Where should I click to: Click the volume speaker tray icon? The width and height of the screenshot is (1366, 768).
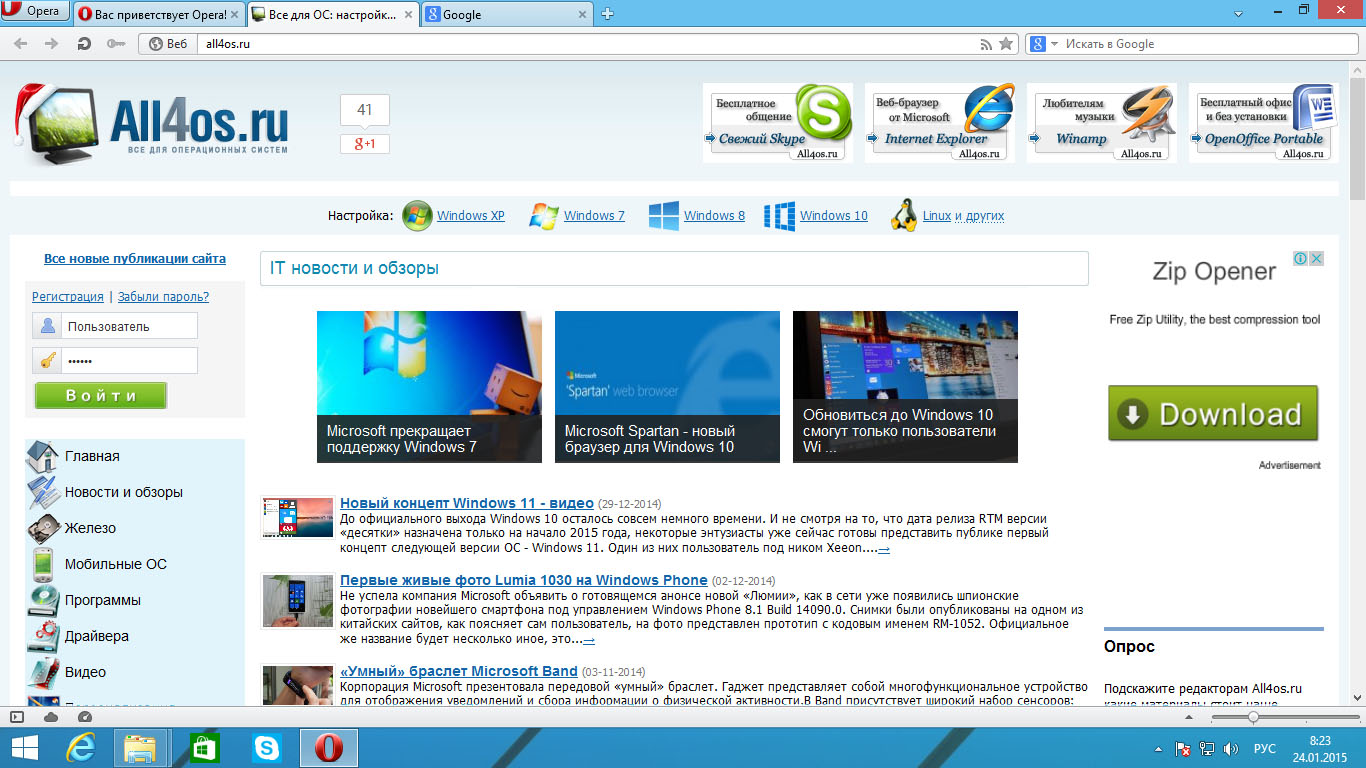[x=1230, y=748]
